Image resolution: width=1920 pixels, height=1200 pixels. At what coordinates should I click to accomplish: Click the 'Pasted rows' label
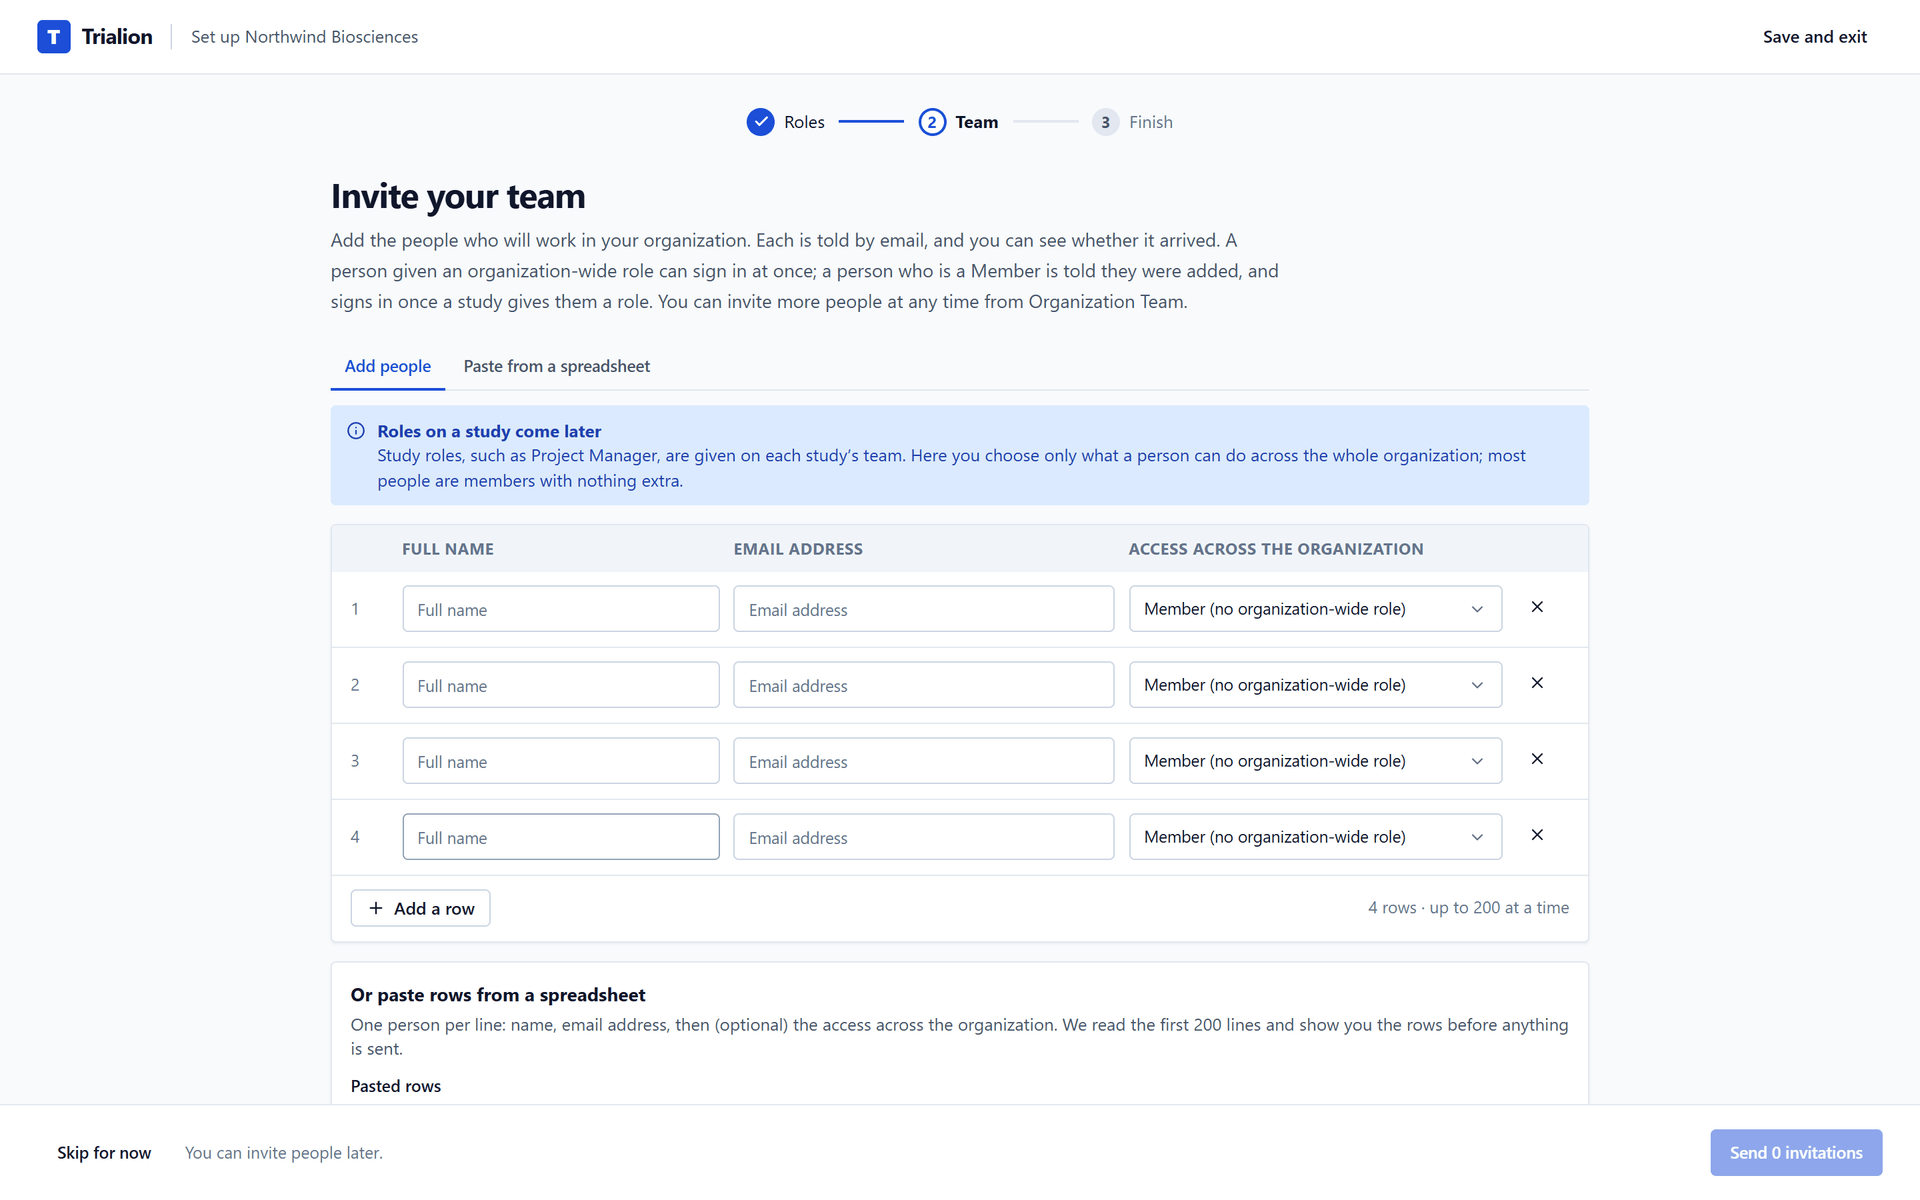click(396, 1086)
